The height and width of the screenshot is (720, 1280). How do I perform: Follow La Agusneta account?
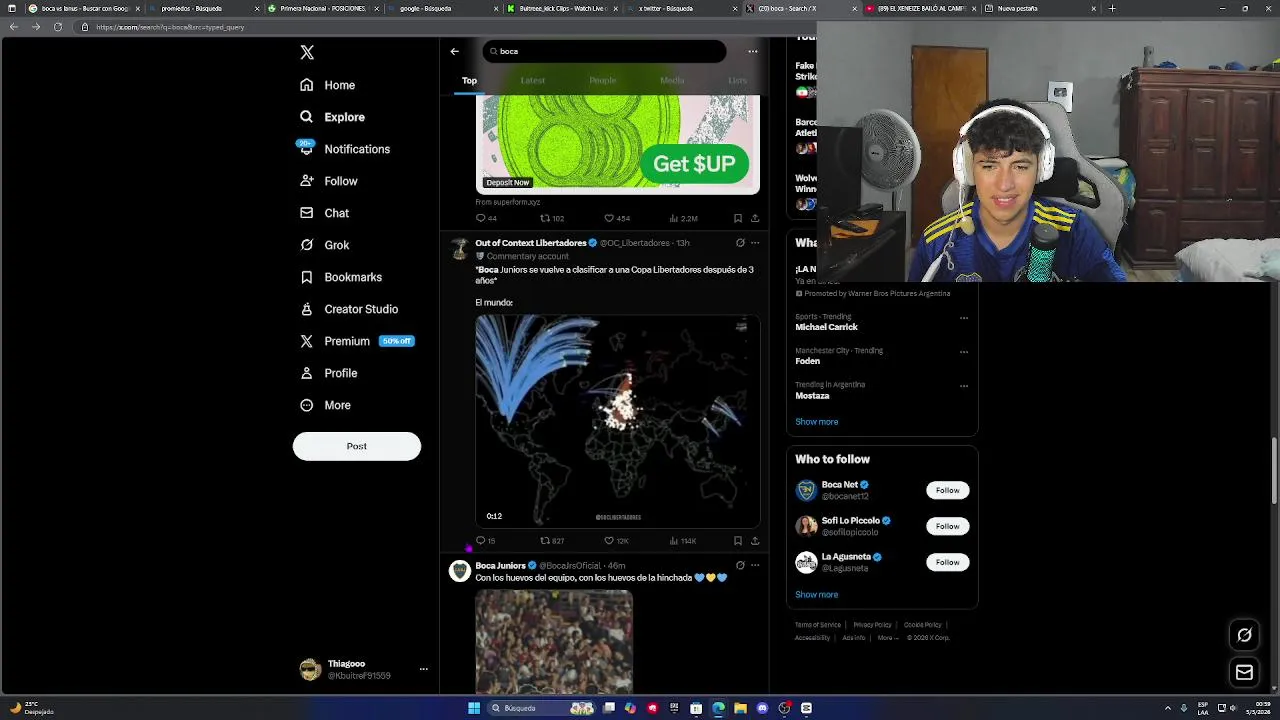pyautogui.click(x=947, y=562)
